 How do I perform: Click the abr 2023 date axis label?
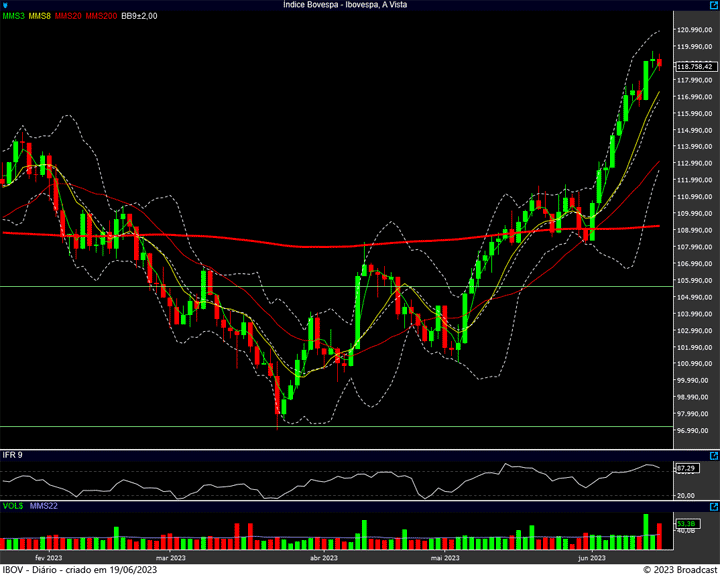(x=323, y=557)
